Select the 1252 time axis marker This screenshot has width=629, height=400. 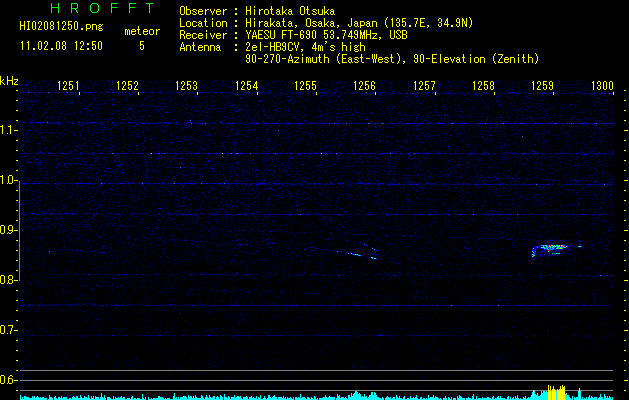pyautogui.click(x=127, y=86)
